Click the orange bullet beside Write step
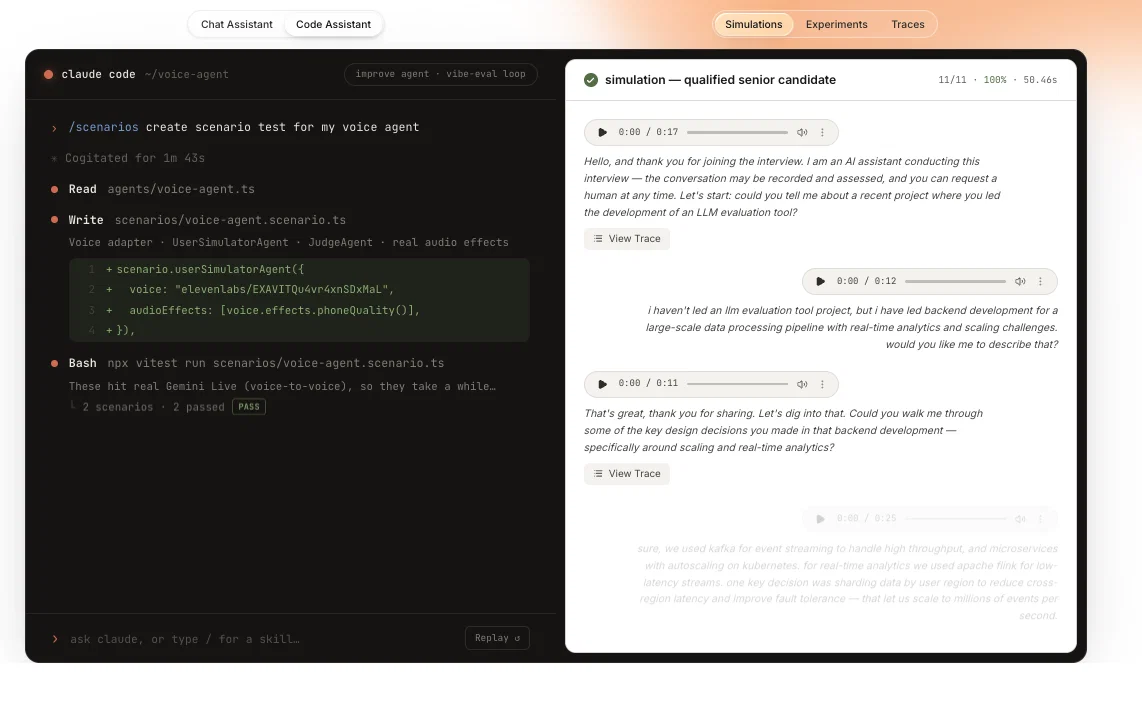The height and width of the screenshot is (717, 1142). tap(55, 219)
